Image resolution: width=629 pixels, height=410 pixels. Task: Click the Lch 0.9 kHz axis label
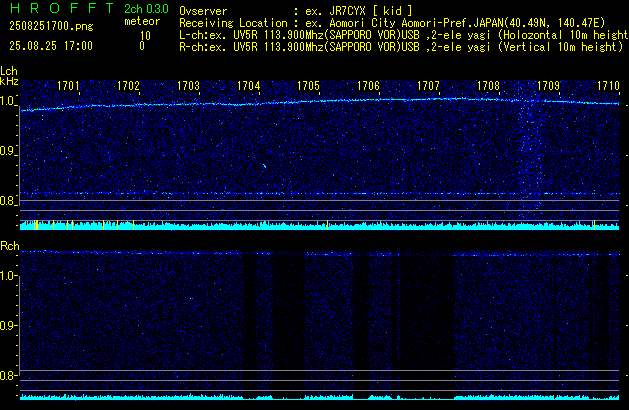click(x=8, y=151)
